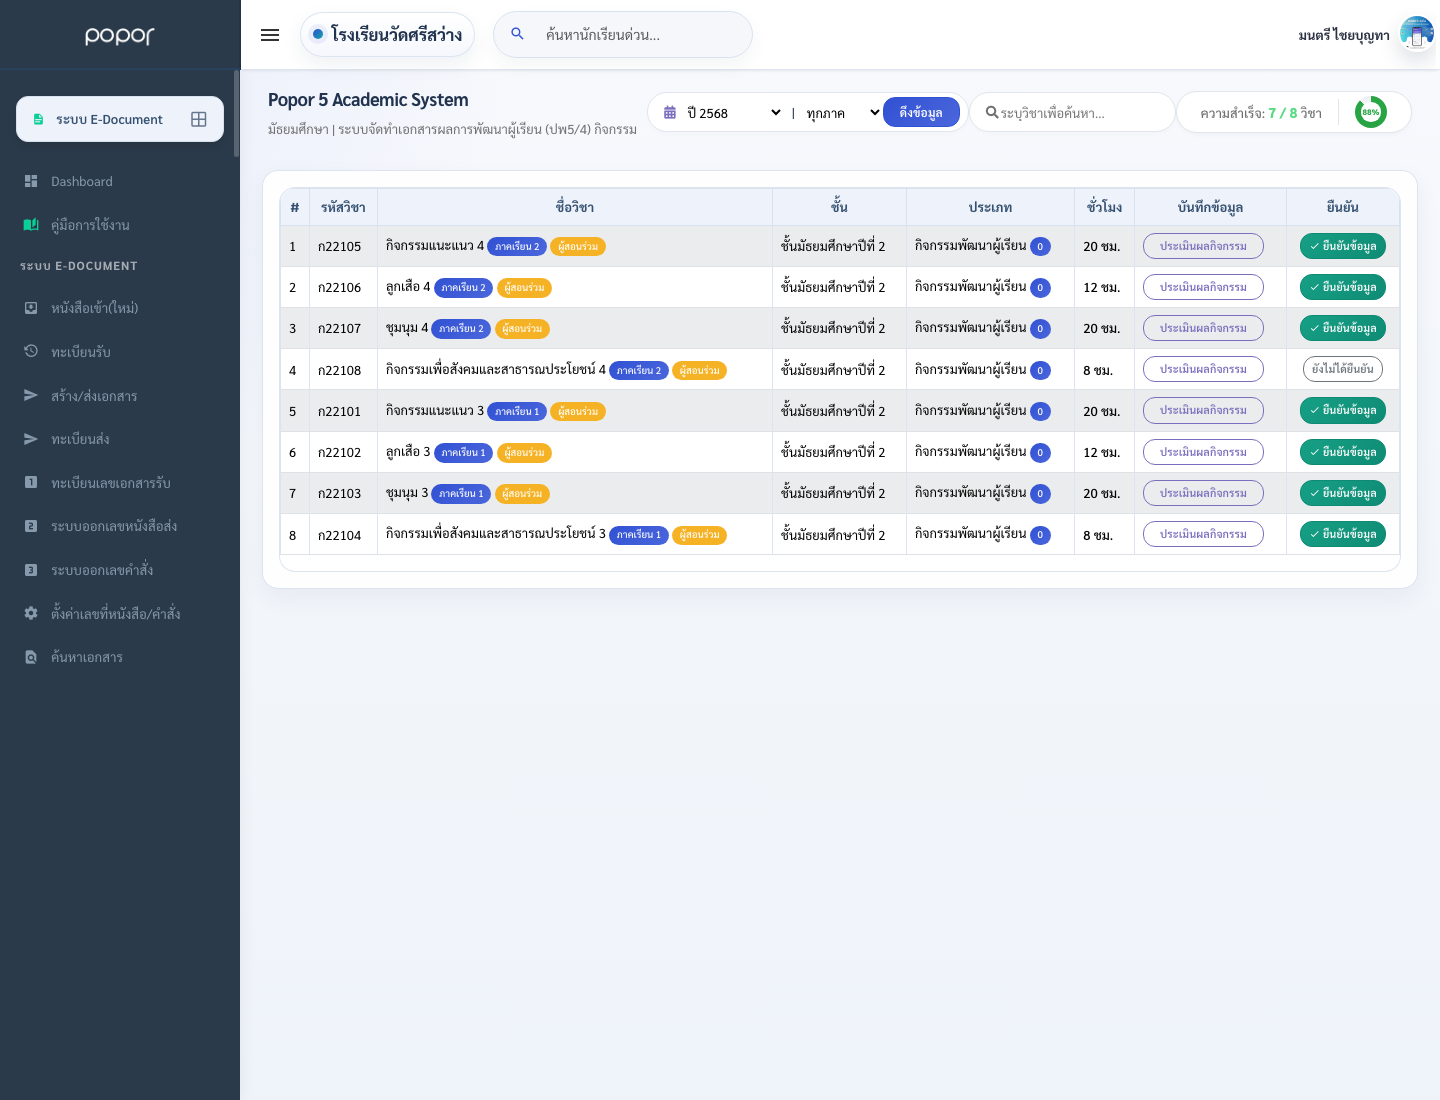Viewport: 1440px width, 1100px height.
Task: Click the user profile avatar
Action: click(1417, 34)
